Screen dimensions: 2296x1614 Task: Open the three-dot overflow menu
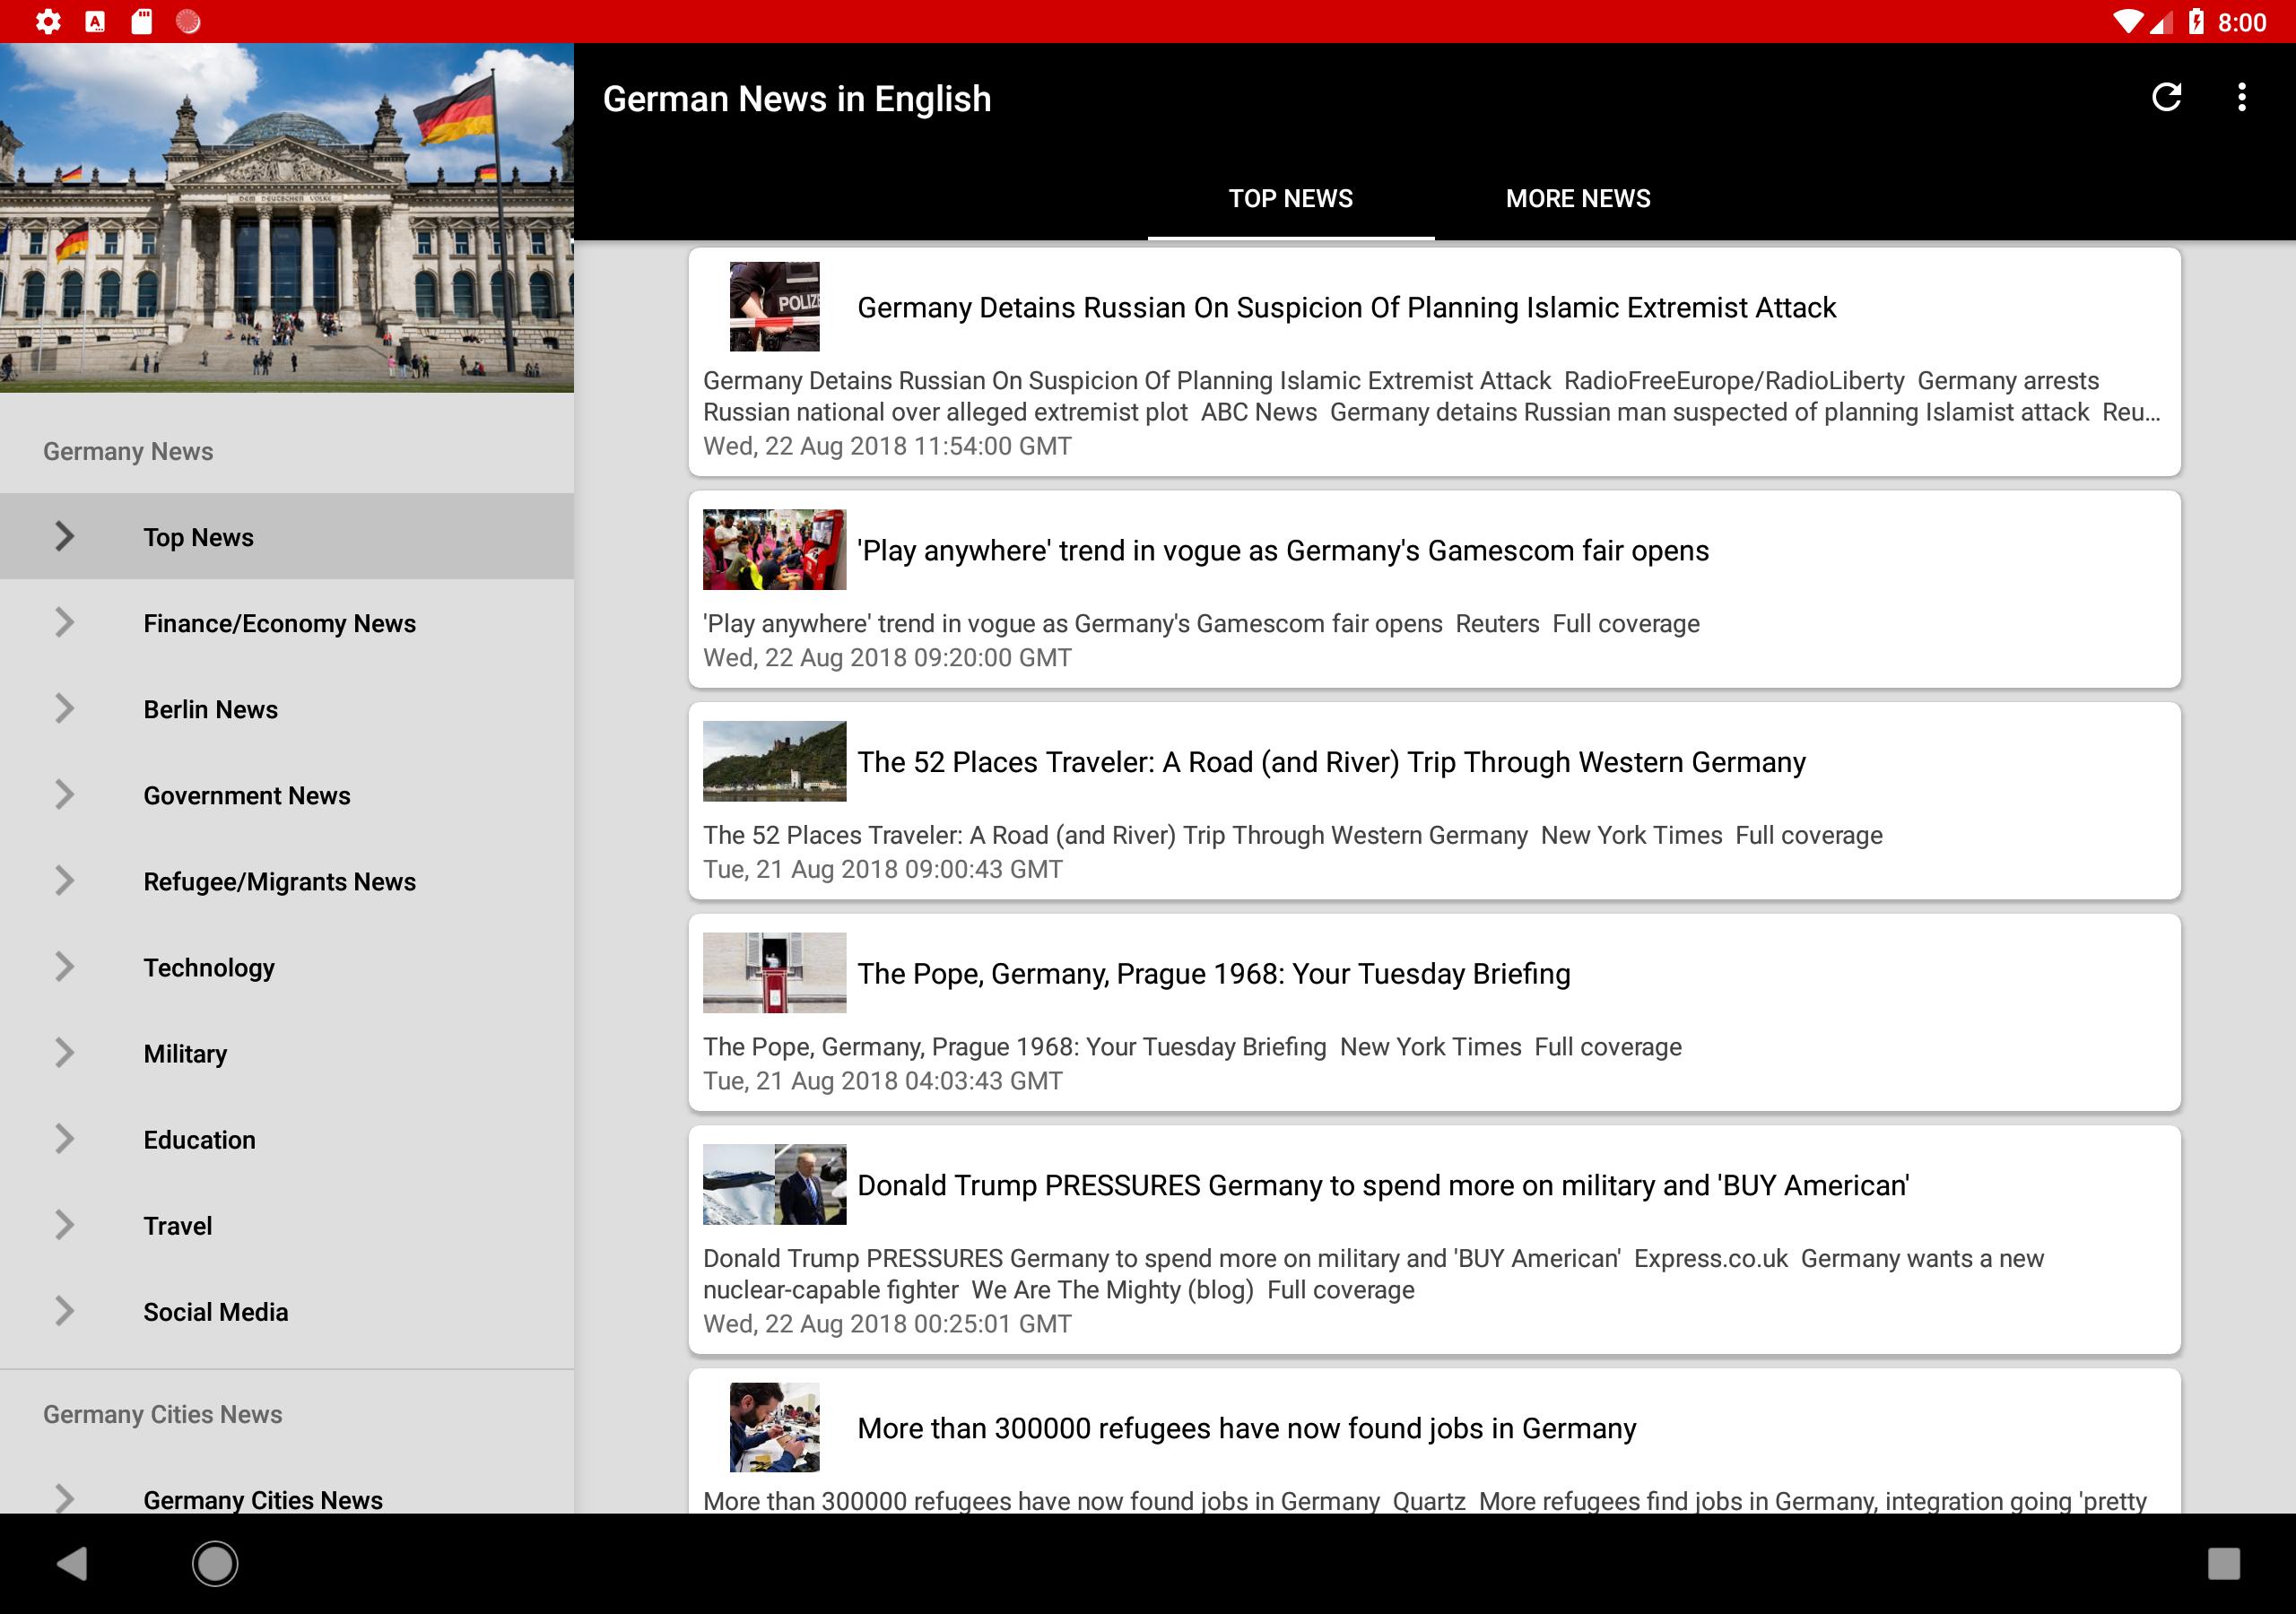(x=2242, y=97)
